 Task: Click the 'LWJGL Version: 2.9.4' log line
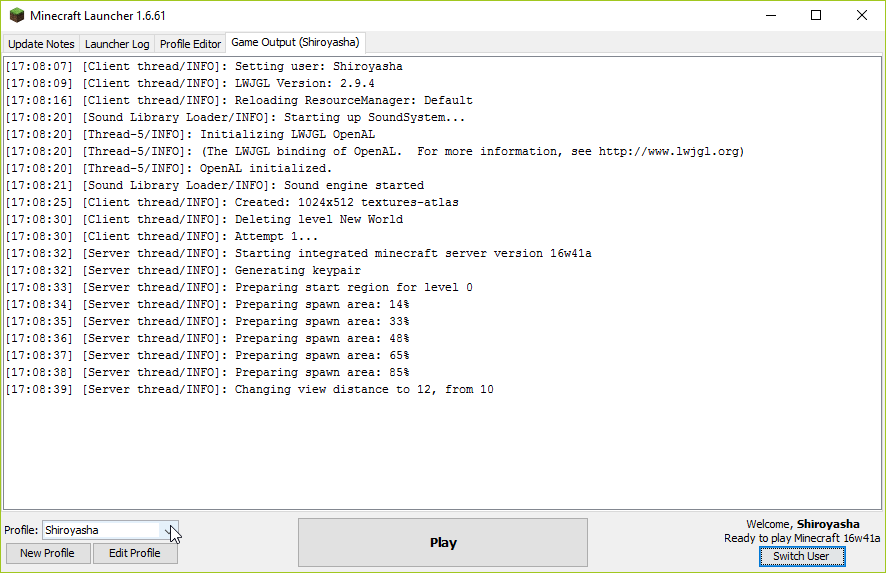(304, 83)
